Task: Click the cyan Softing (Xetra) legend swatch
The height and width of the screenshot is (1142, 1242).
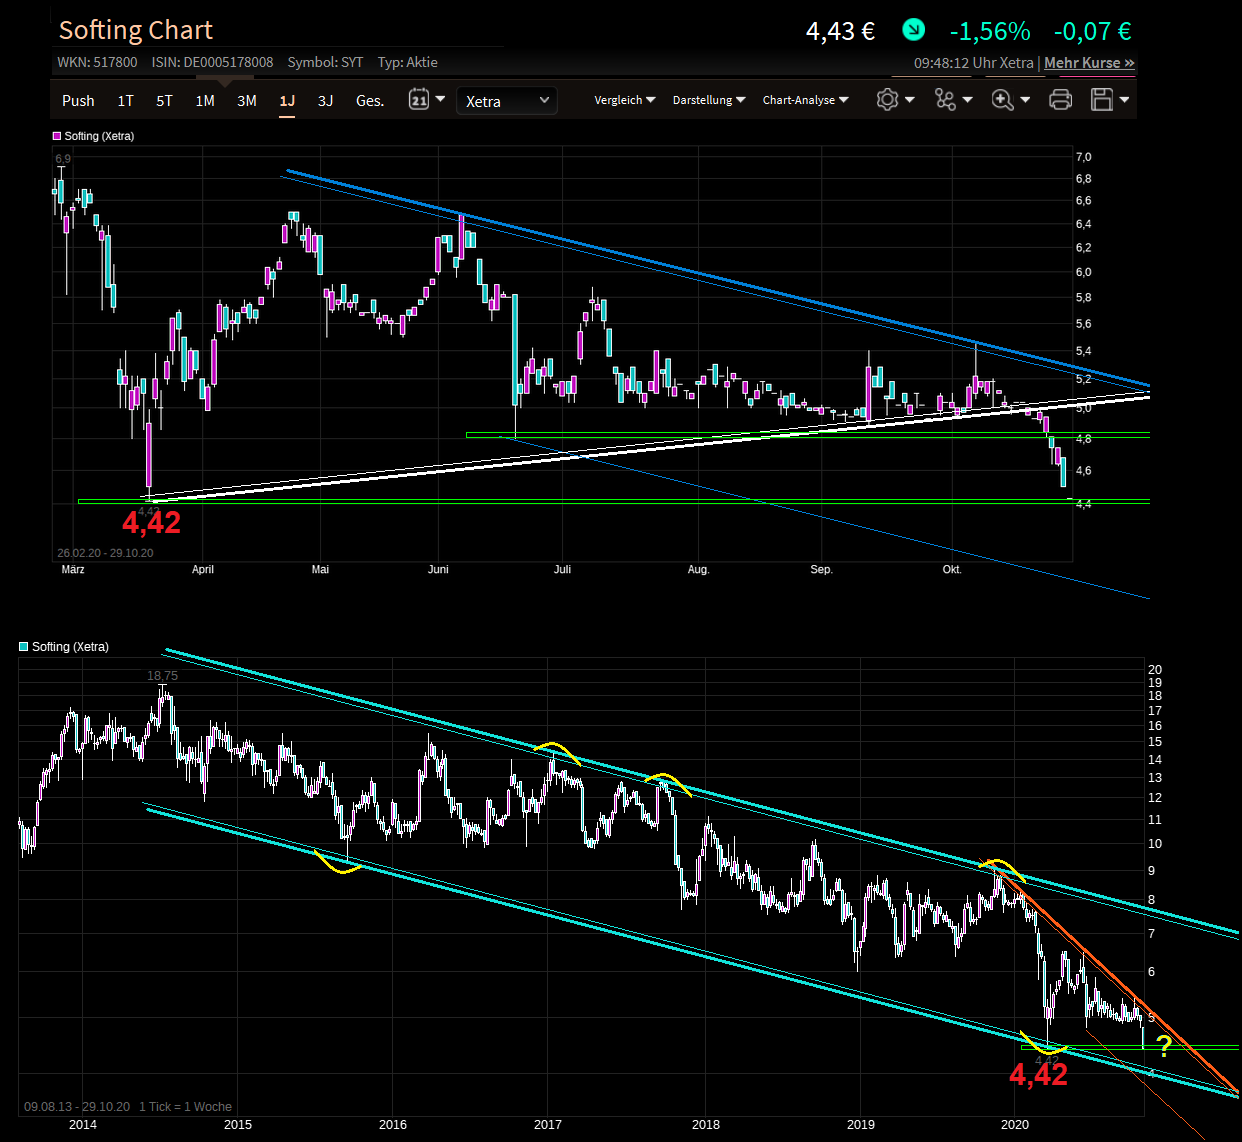Action: [x=24, y=647]
